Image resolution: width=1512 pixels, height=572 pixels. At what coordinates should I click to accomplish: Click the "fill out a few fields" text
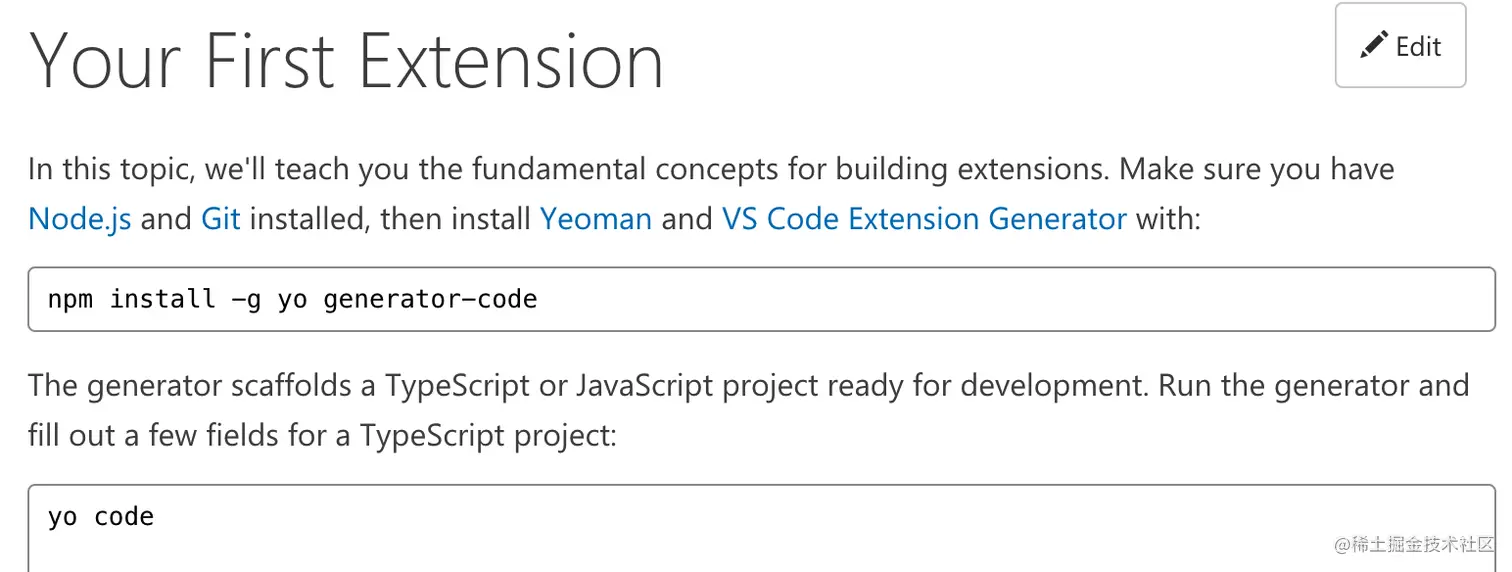[x=177, y=436]
